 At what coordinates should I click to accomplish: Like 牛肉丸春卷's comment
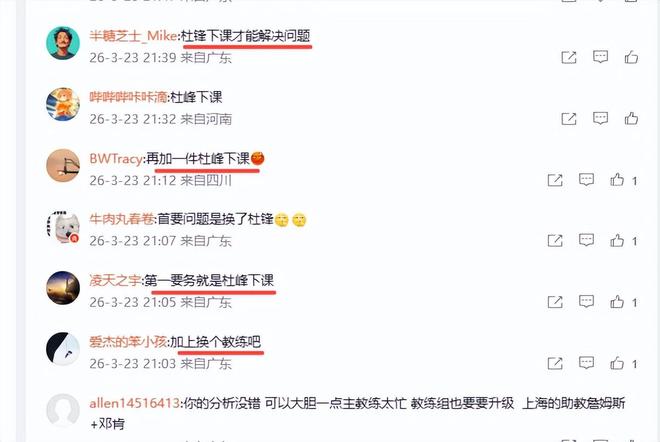coord(617,240)
